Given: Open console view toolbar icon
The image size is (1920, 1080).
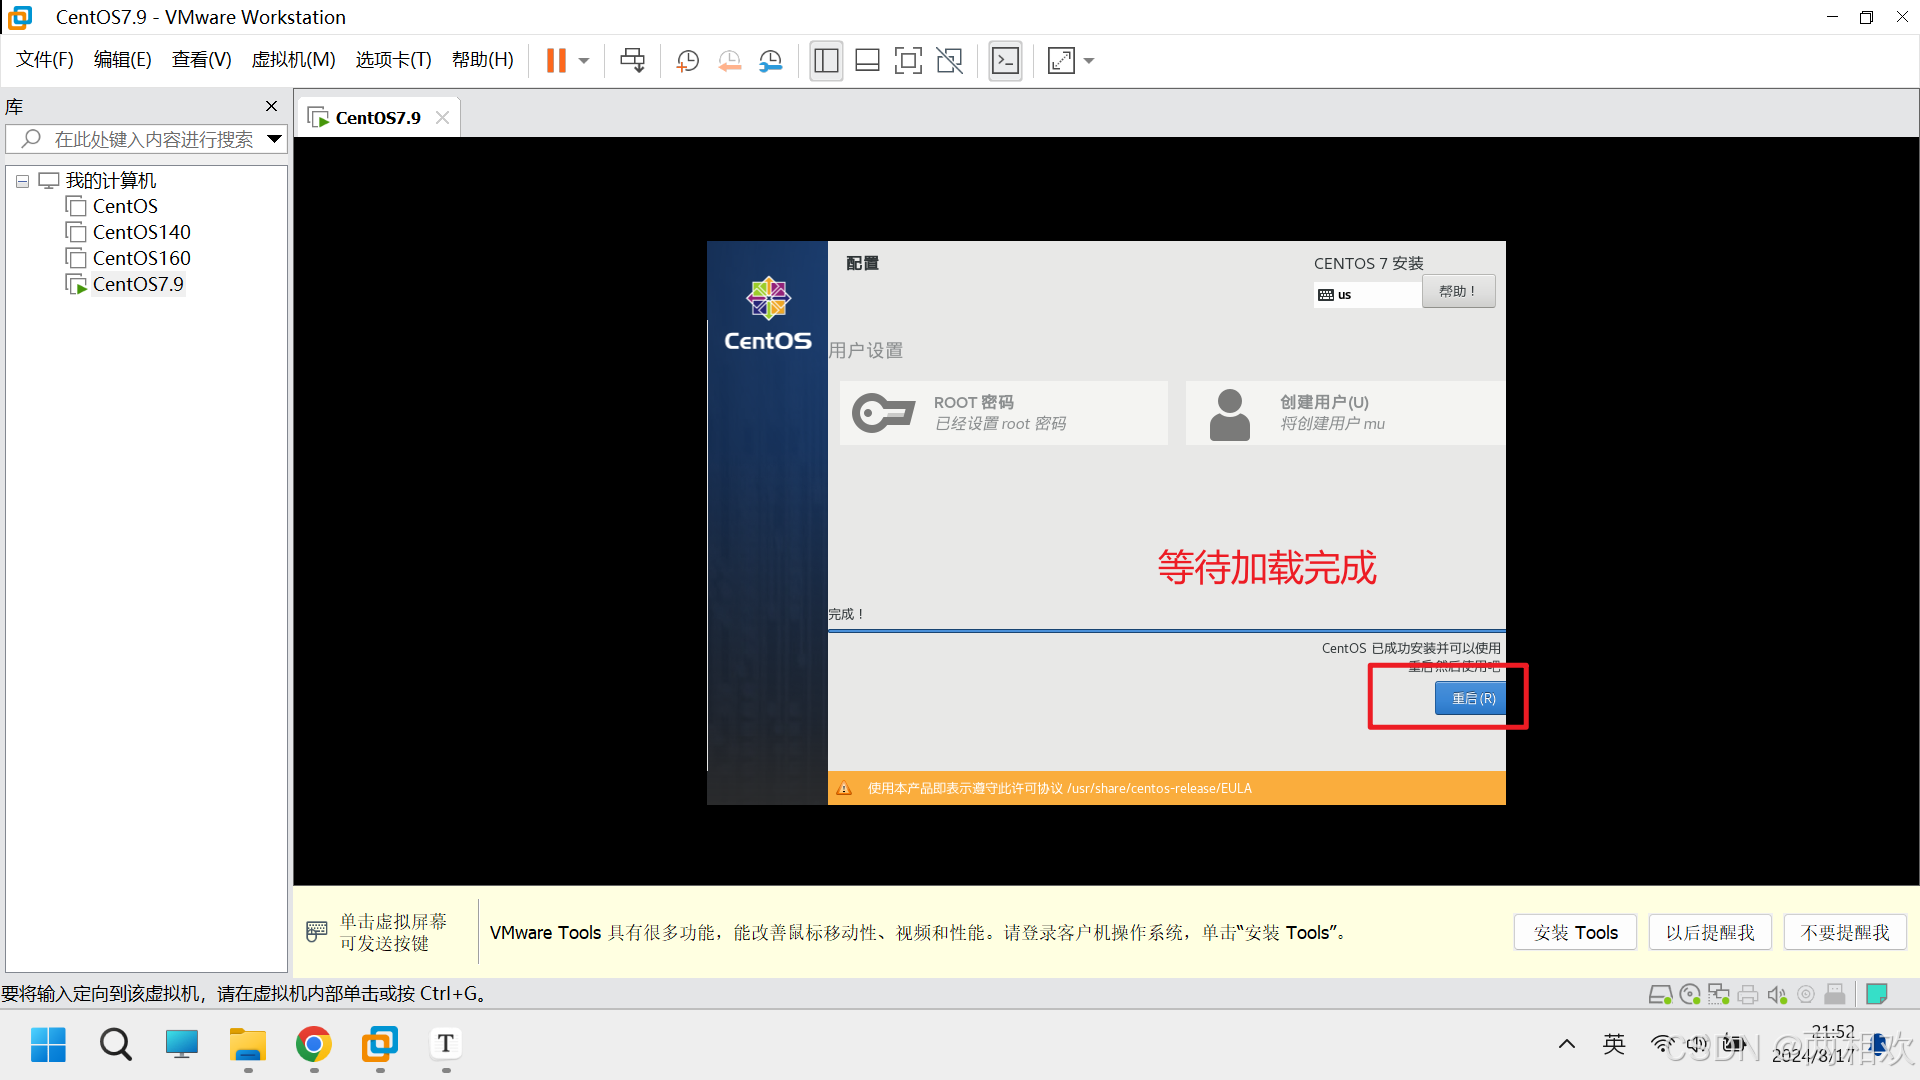Looking at the screenshot, I should (x=1005, y=61).
